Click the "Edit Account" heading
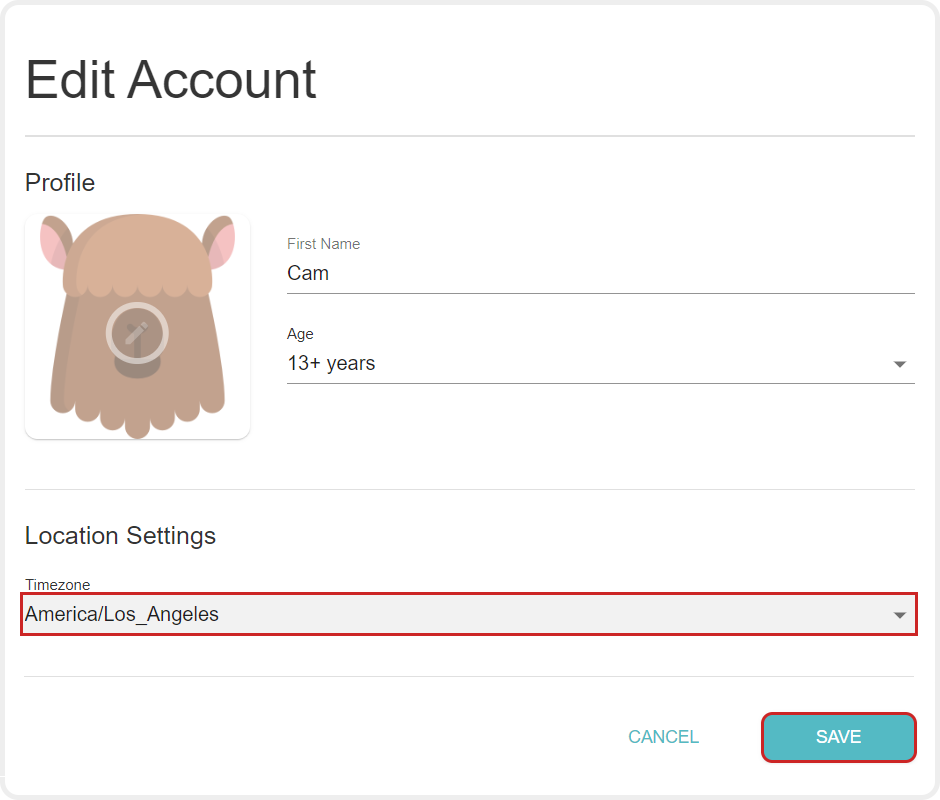 (x=171, y=80)
